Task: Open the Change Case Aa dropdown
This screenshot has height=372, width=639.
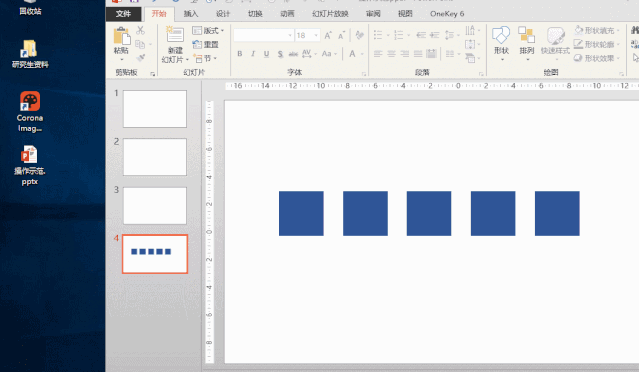Action: 329,53
